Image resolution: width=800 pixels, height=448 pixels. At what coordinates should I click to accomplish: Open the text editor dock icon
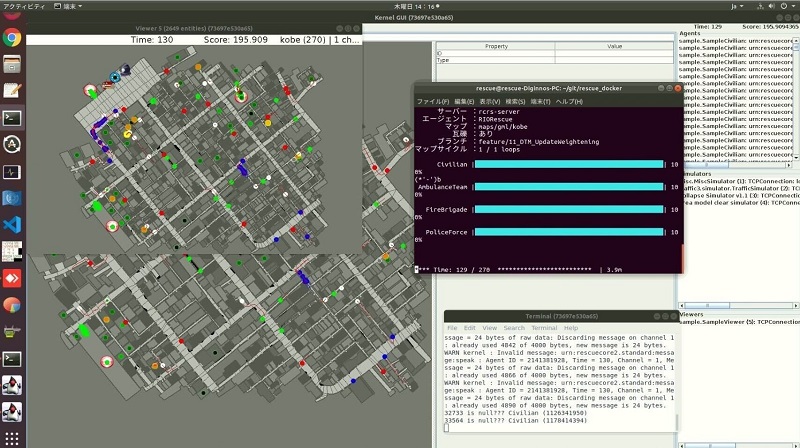point(13,91)
